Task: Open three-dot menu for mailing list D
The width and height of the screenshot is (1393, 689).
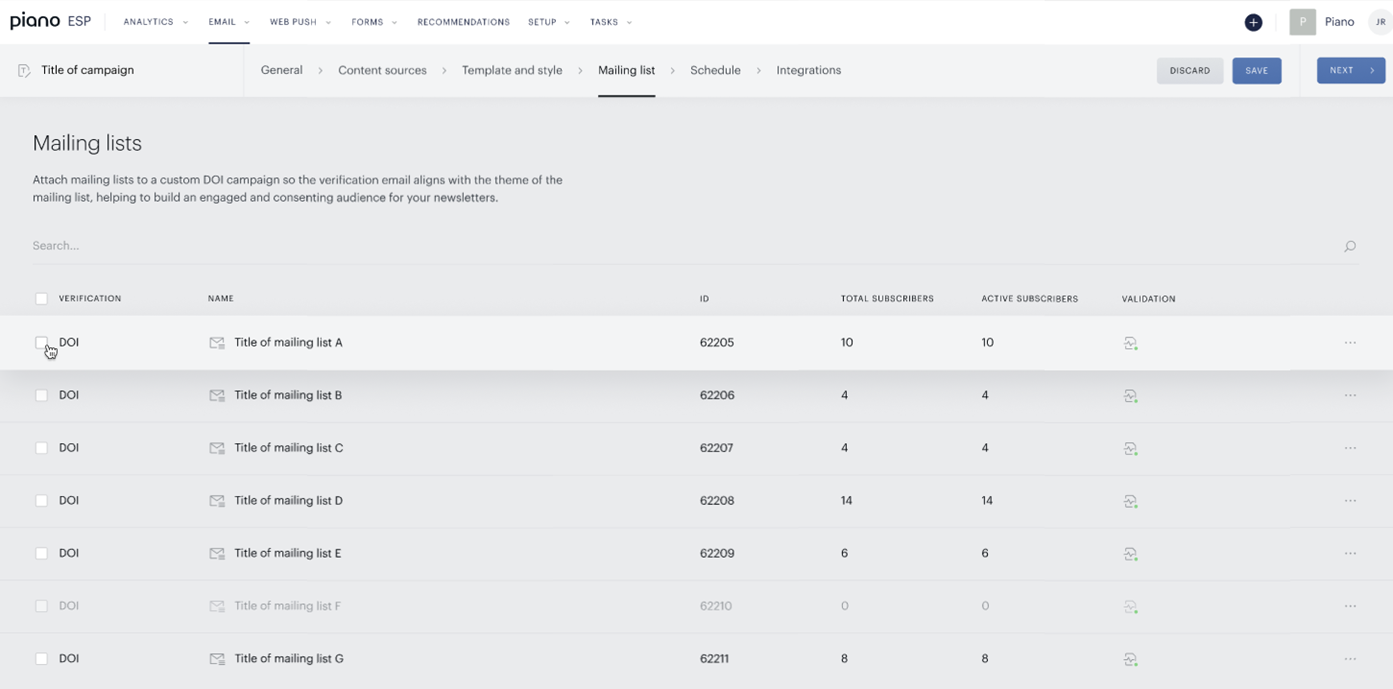Action: point(1350,501)
